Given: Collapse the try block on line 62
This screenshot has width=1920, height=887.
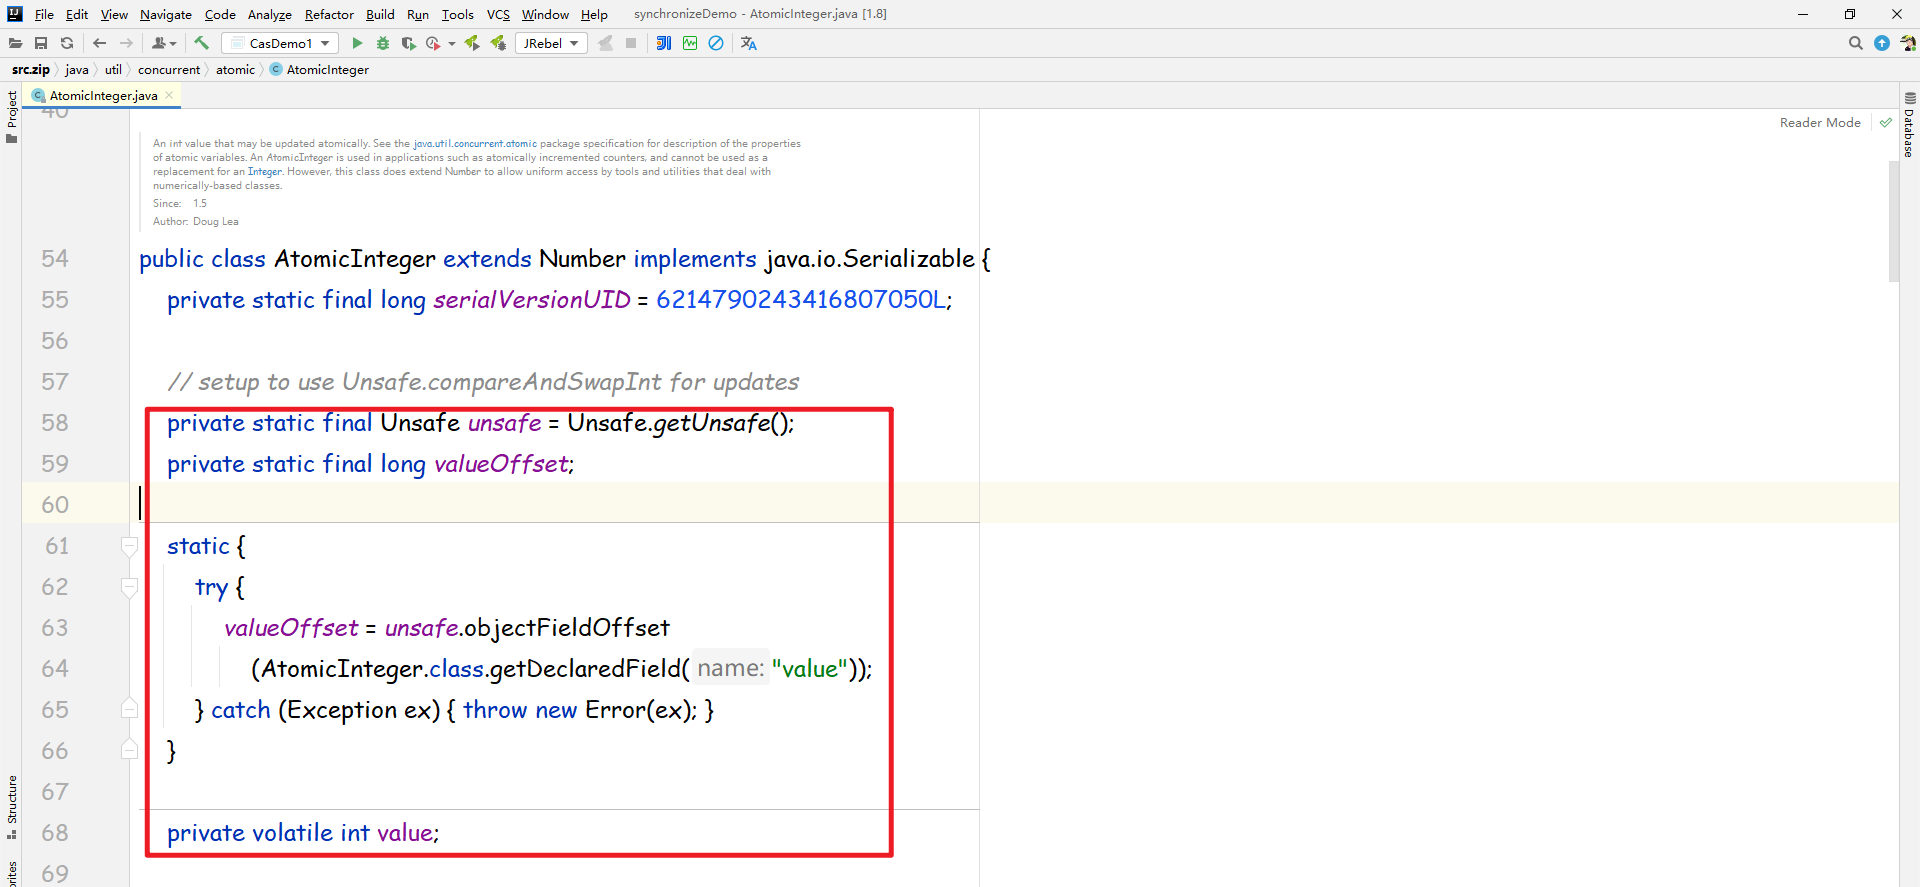Looking at the screenshot, I should click(x=129, y=587).
